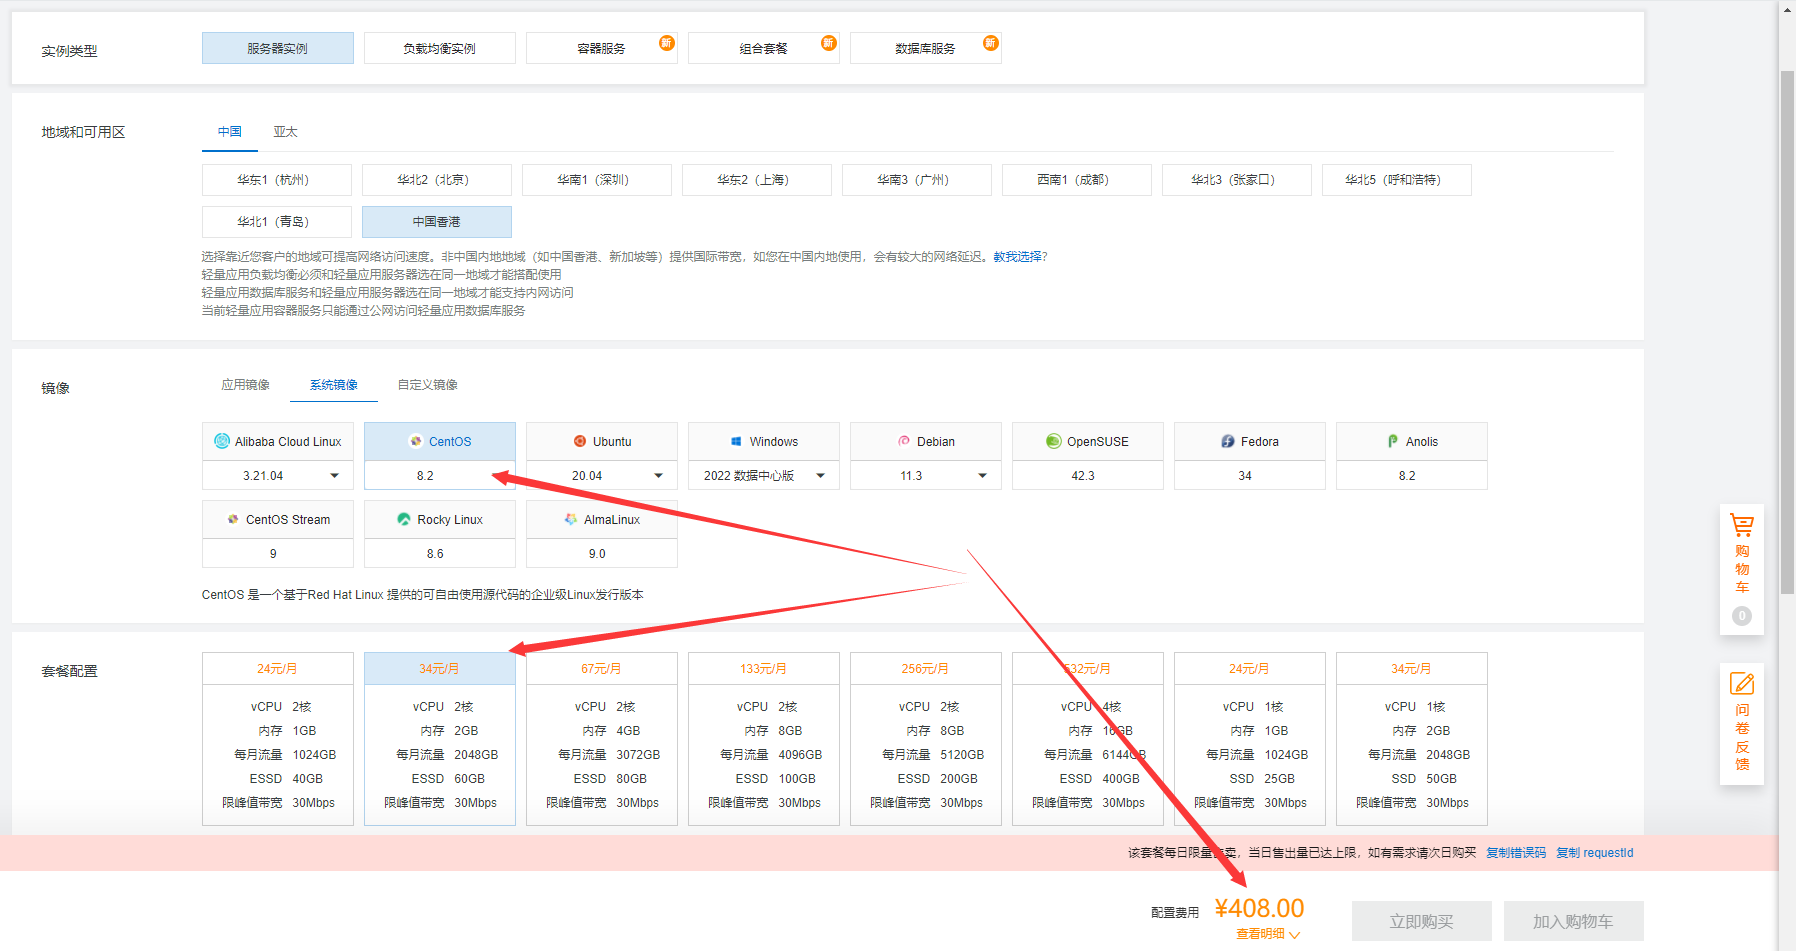1796x951 pixels.
Task: Click 立即购买 buy now button
Action: click(1422, 921)
